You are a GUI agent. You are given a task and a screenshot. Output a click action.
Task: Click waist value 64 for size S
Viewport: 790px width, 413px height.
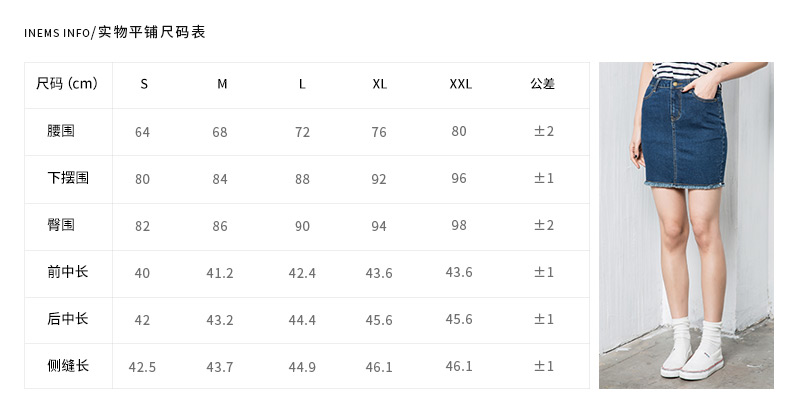[x=142, y=132]
